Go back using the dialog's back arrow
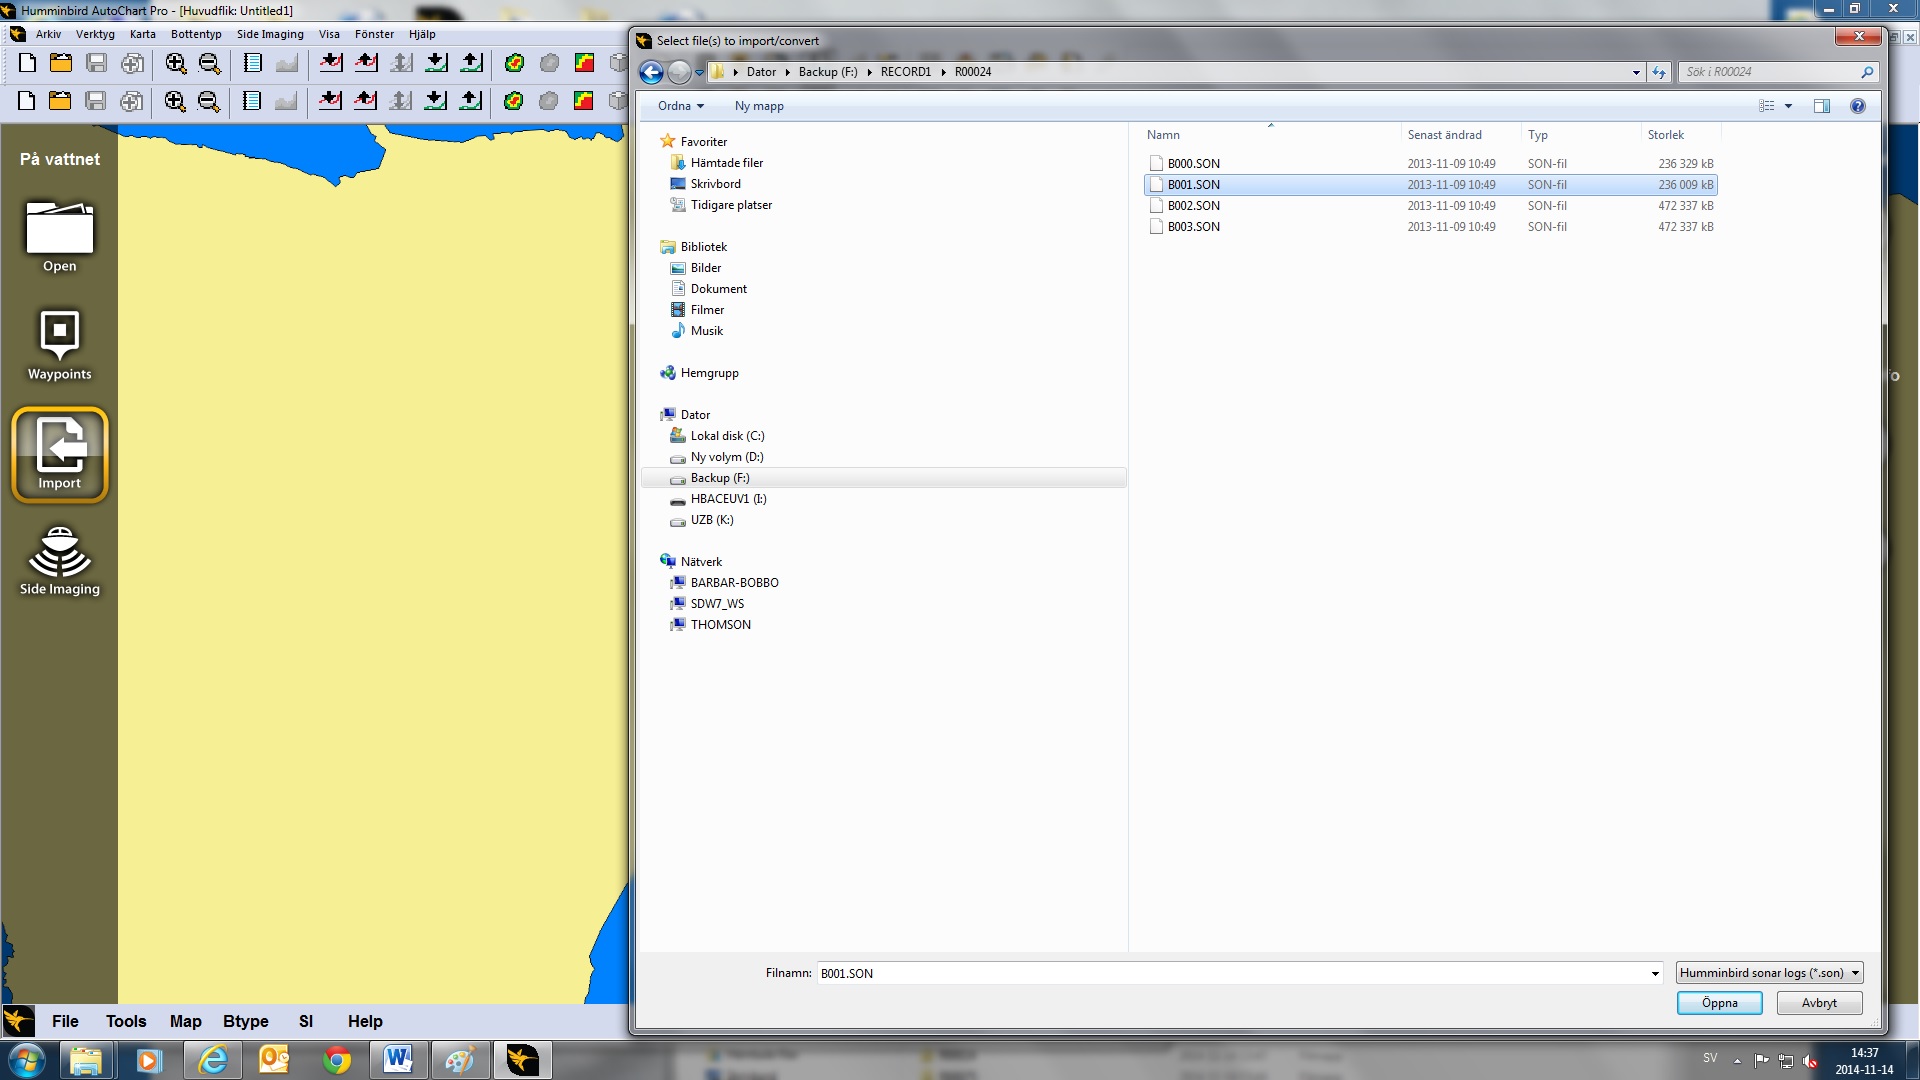 (651, 72)
